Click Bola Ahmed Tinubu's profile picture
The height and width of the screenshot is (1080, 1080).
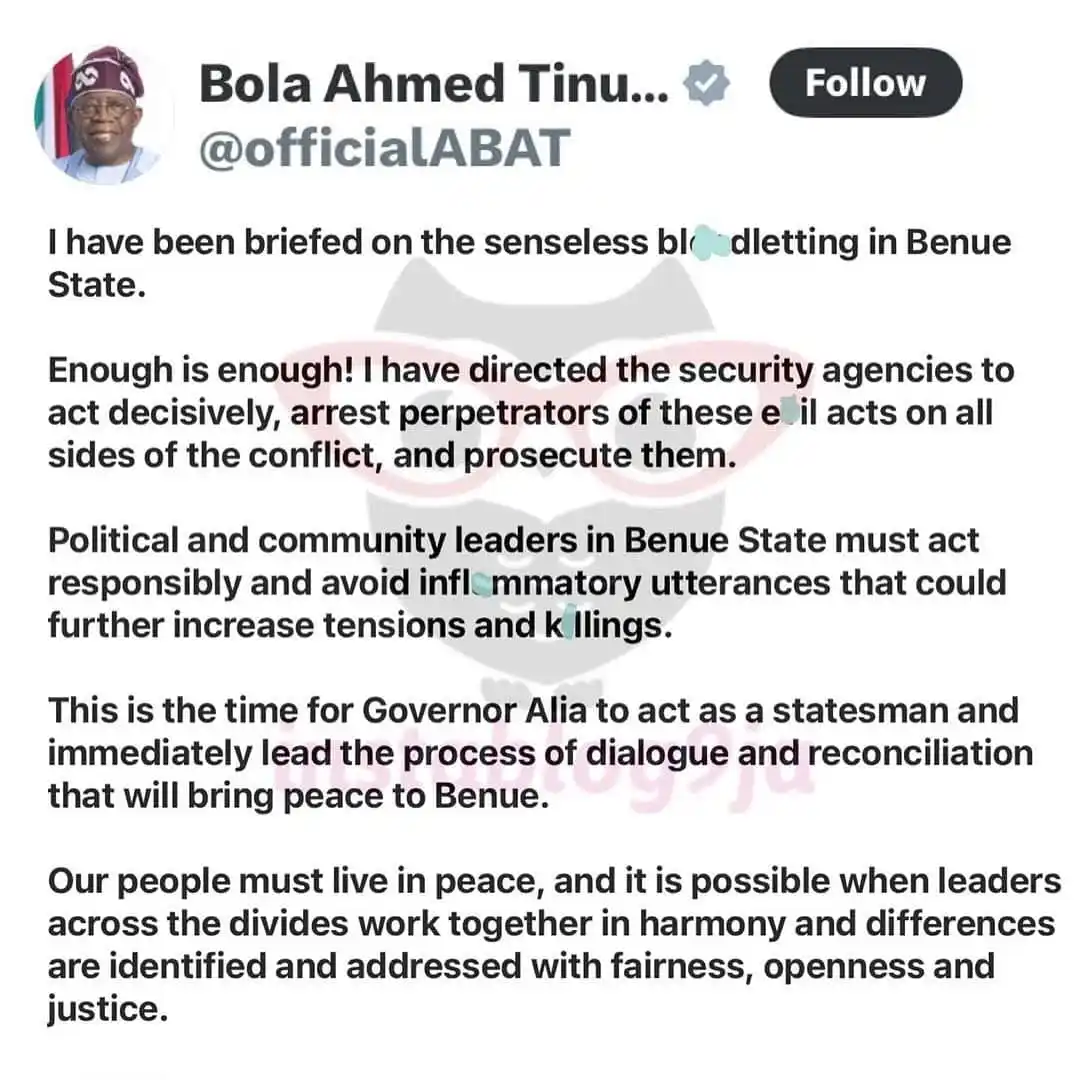tap(102, 113)
